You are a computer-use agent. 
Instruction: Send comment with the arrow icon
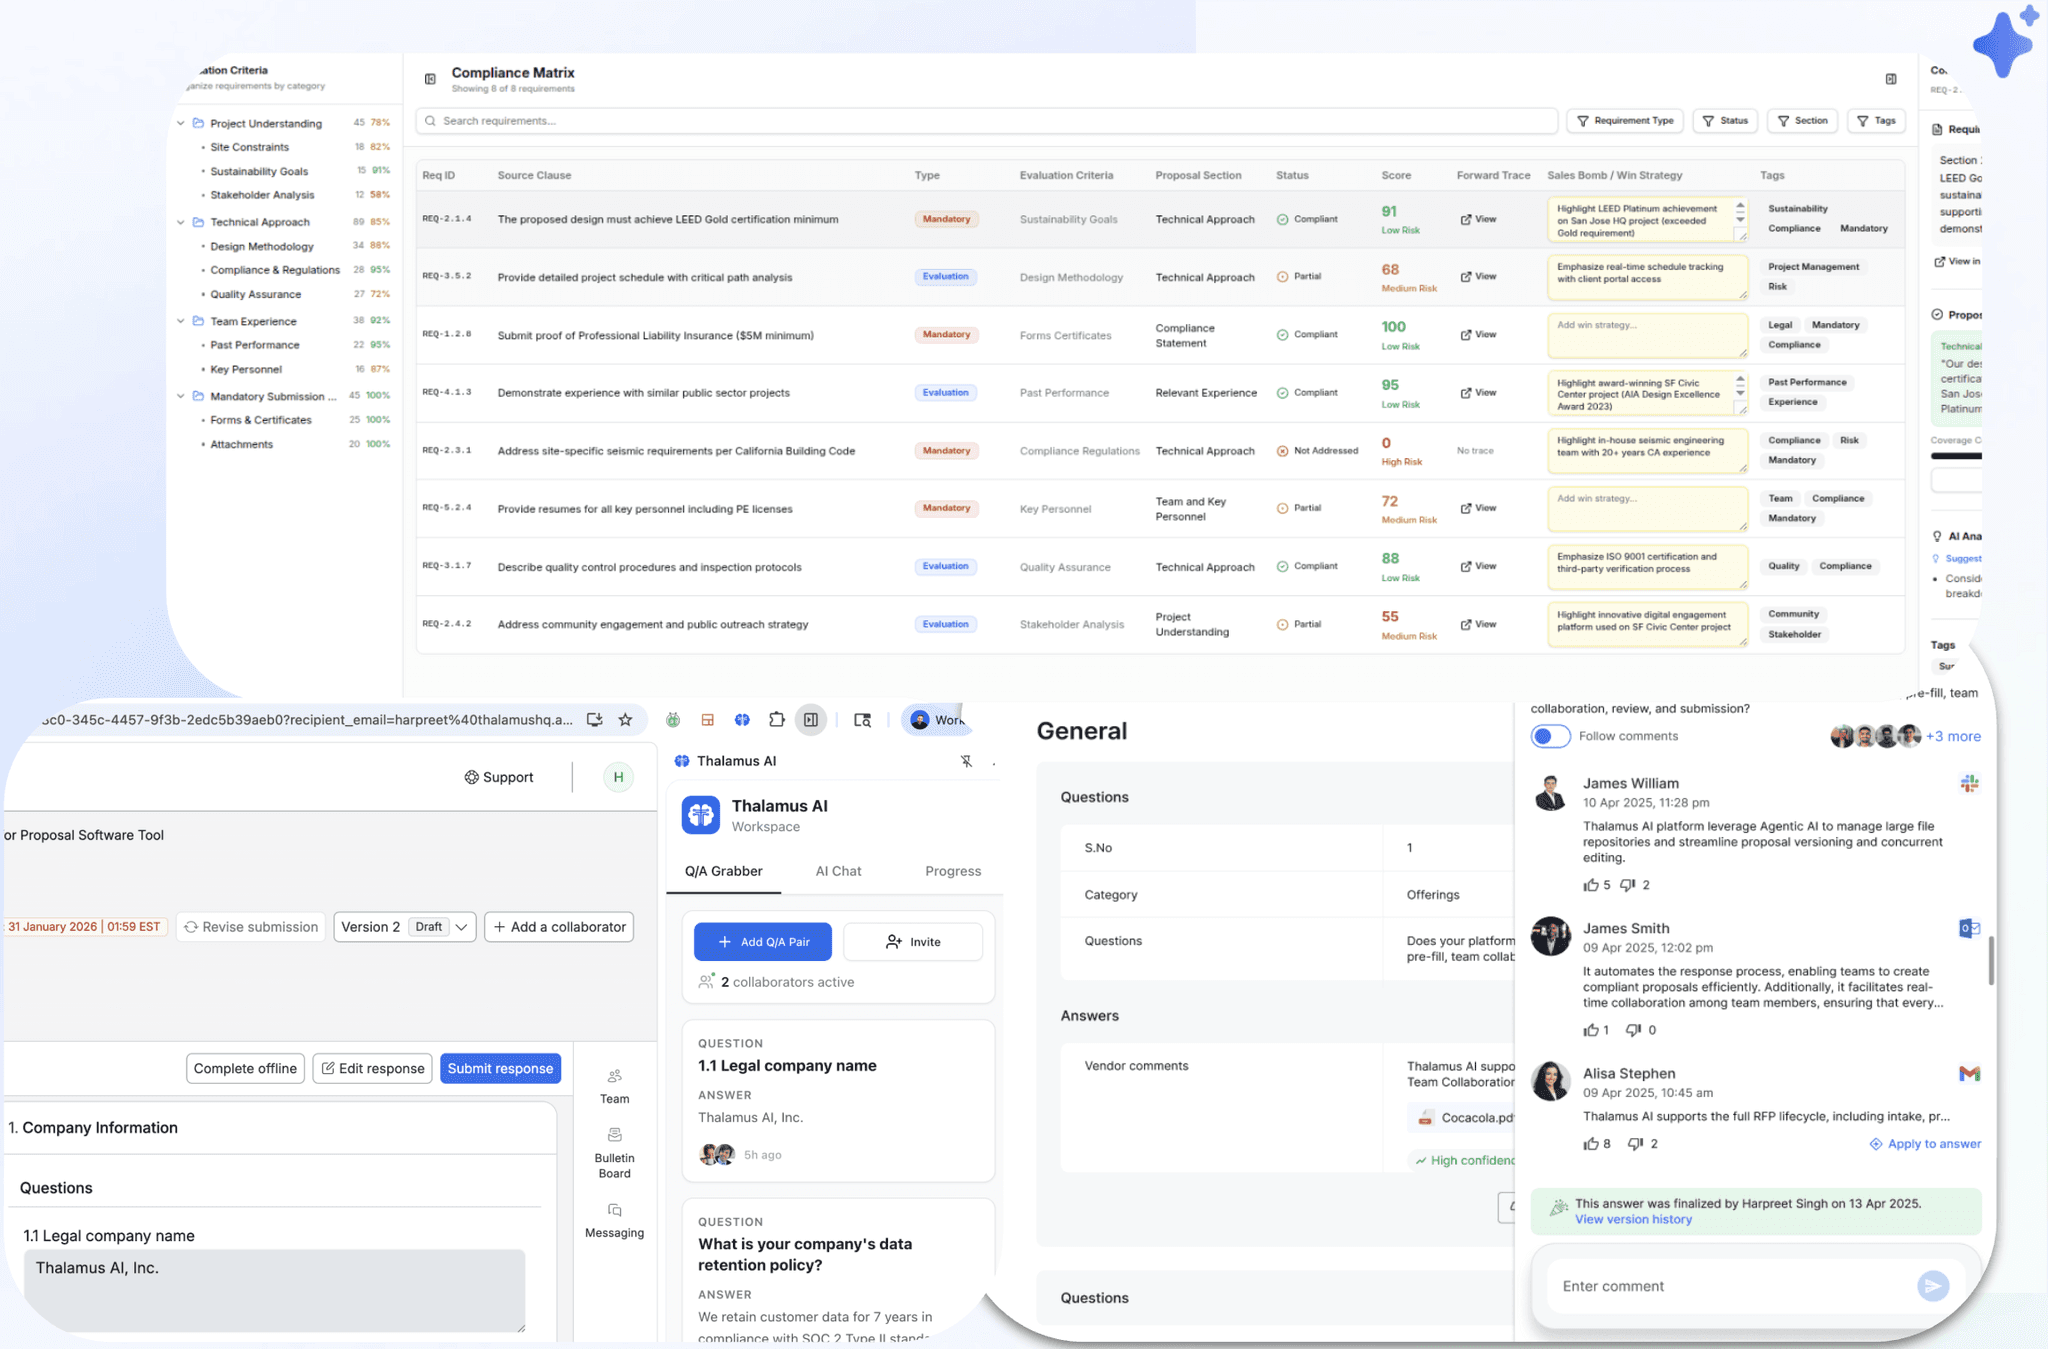(x=1932, y=1286)
